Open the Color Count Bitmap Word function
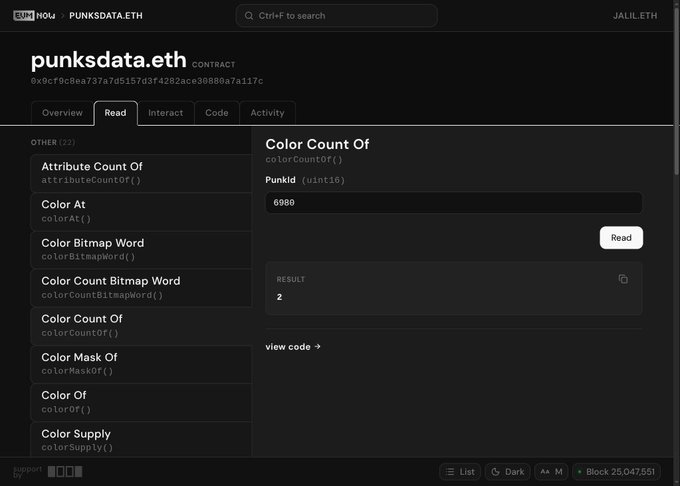 [141, 287]
